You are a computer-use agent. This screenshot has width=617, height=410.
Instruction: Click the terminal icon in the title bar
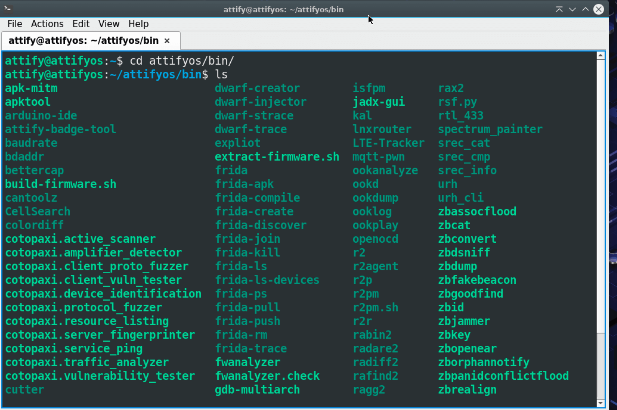[x=8, y=9]
